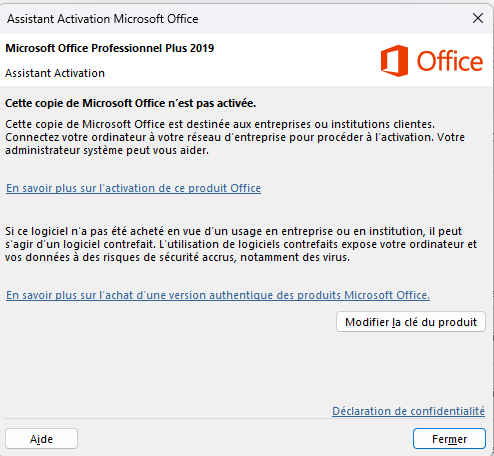Click the line starting Connectez votre ordinateur
Screen dimensions: 494x456
235,137
